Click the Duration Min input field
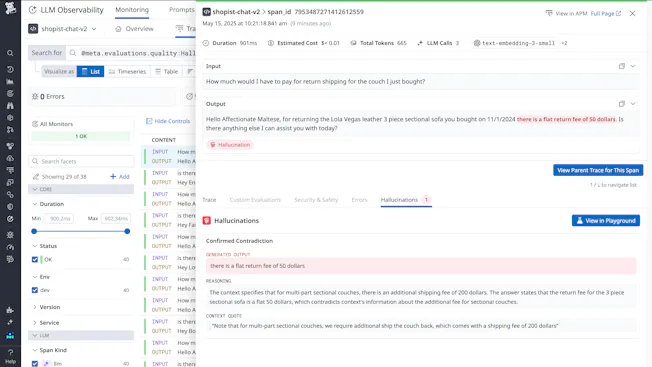Screen dimensions: 652x367 (59, 218)
